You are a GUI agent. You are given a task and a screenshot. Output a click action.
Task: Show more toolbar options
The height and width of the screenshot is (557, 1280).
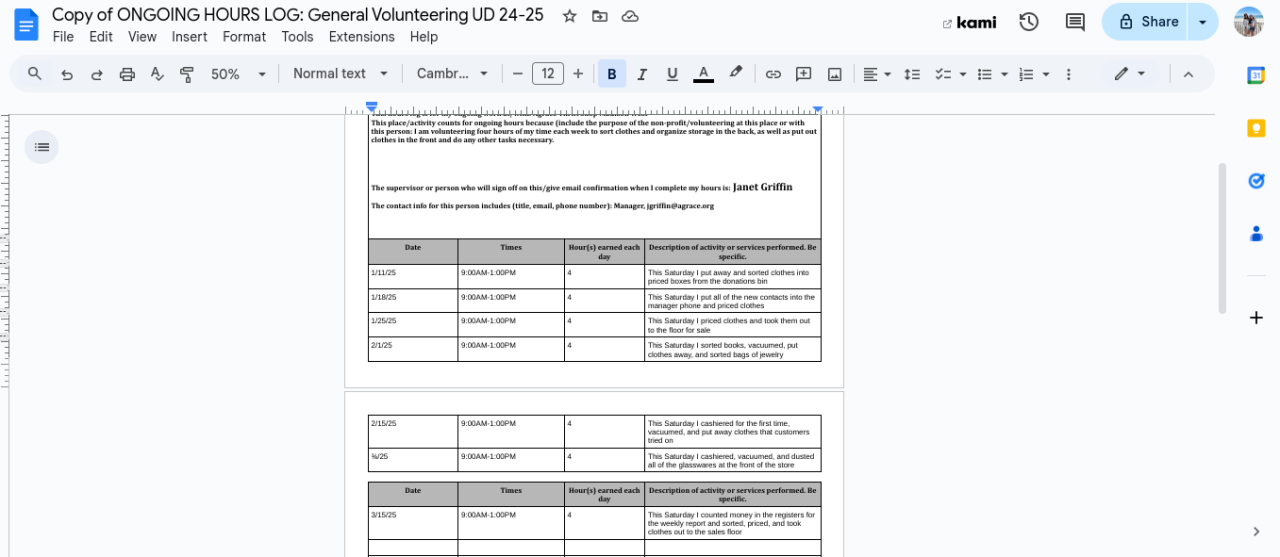(1069, 74)
